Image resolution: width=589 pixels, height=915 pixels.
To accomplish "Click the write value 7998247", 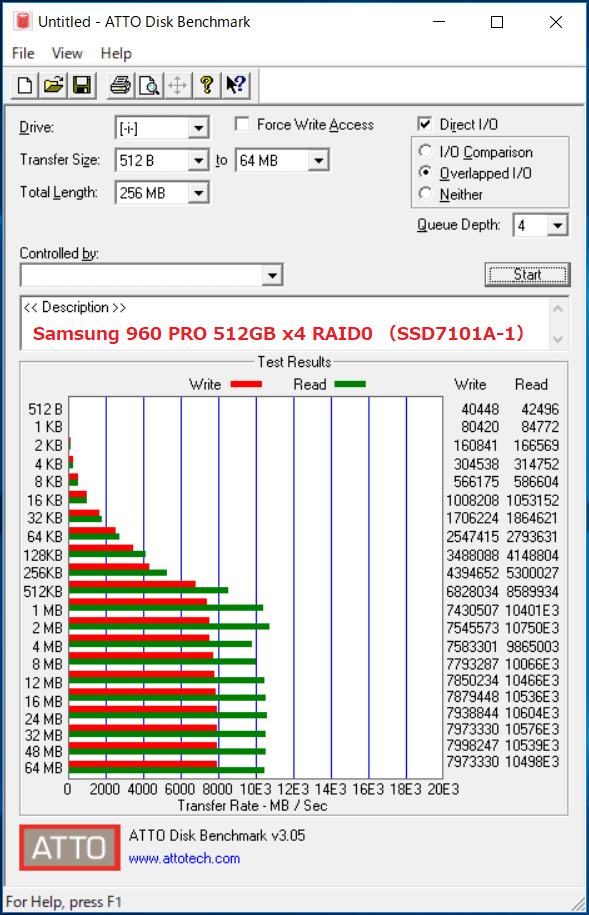I will click(473, 745).
